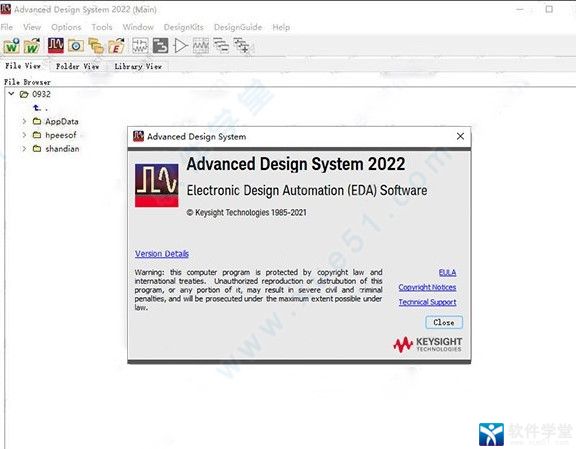
Task: Click the hierarchy list toolbar icon
Action: coord(221,45)
